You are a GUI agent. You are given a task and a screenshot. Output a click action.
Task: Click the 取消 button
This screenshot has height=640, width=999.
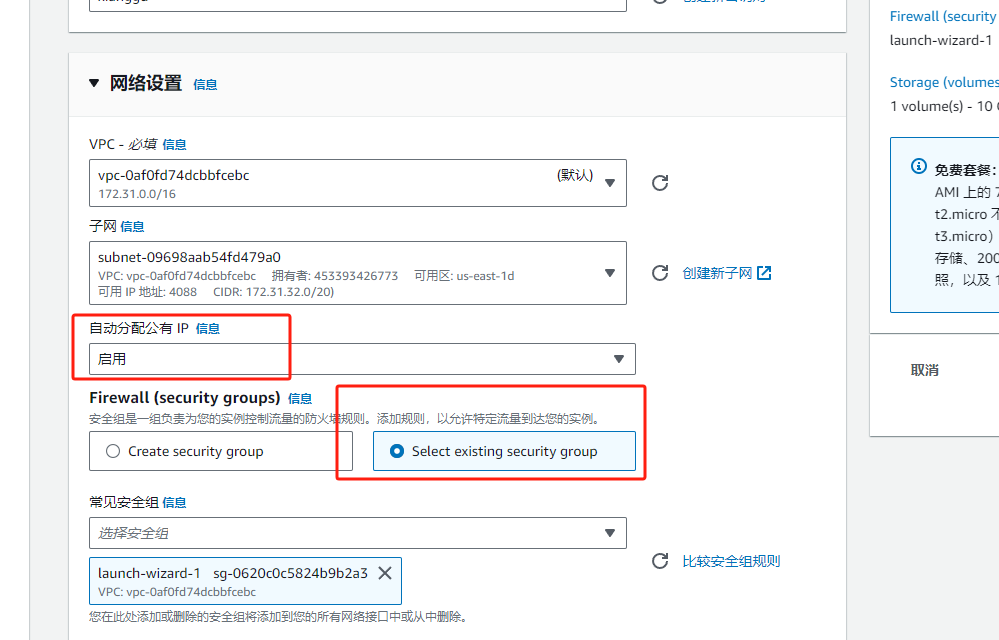[924, 371]
